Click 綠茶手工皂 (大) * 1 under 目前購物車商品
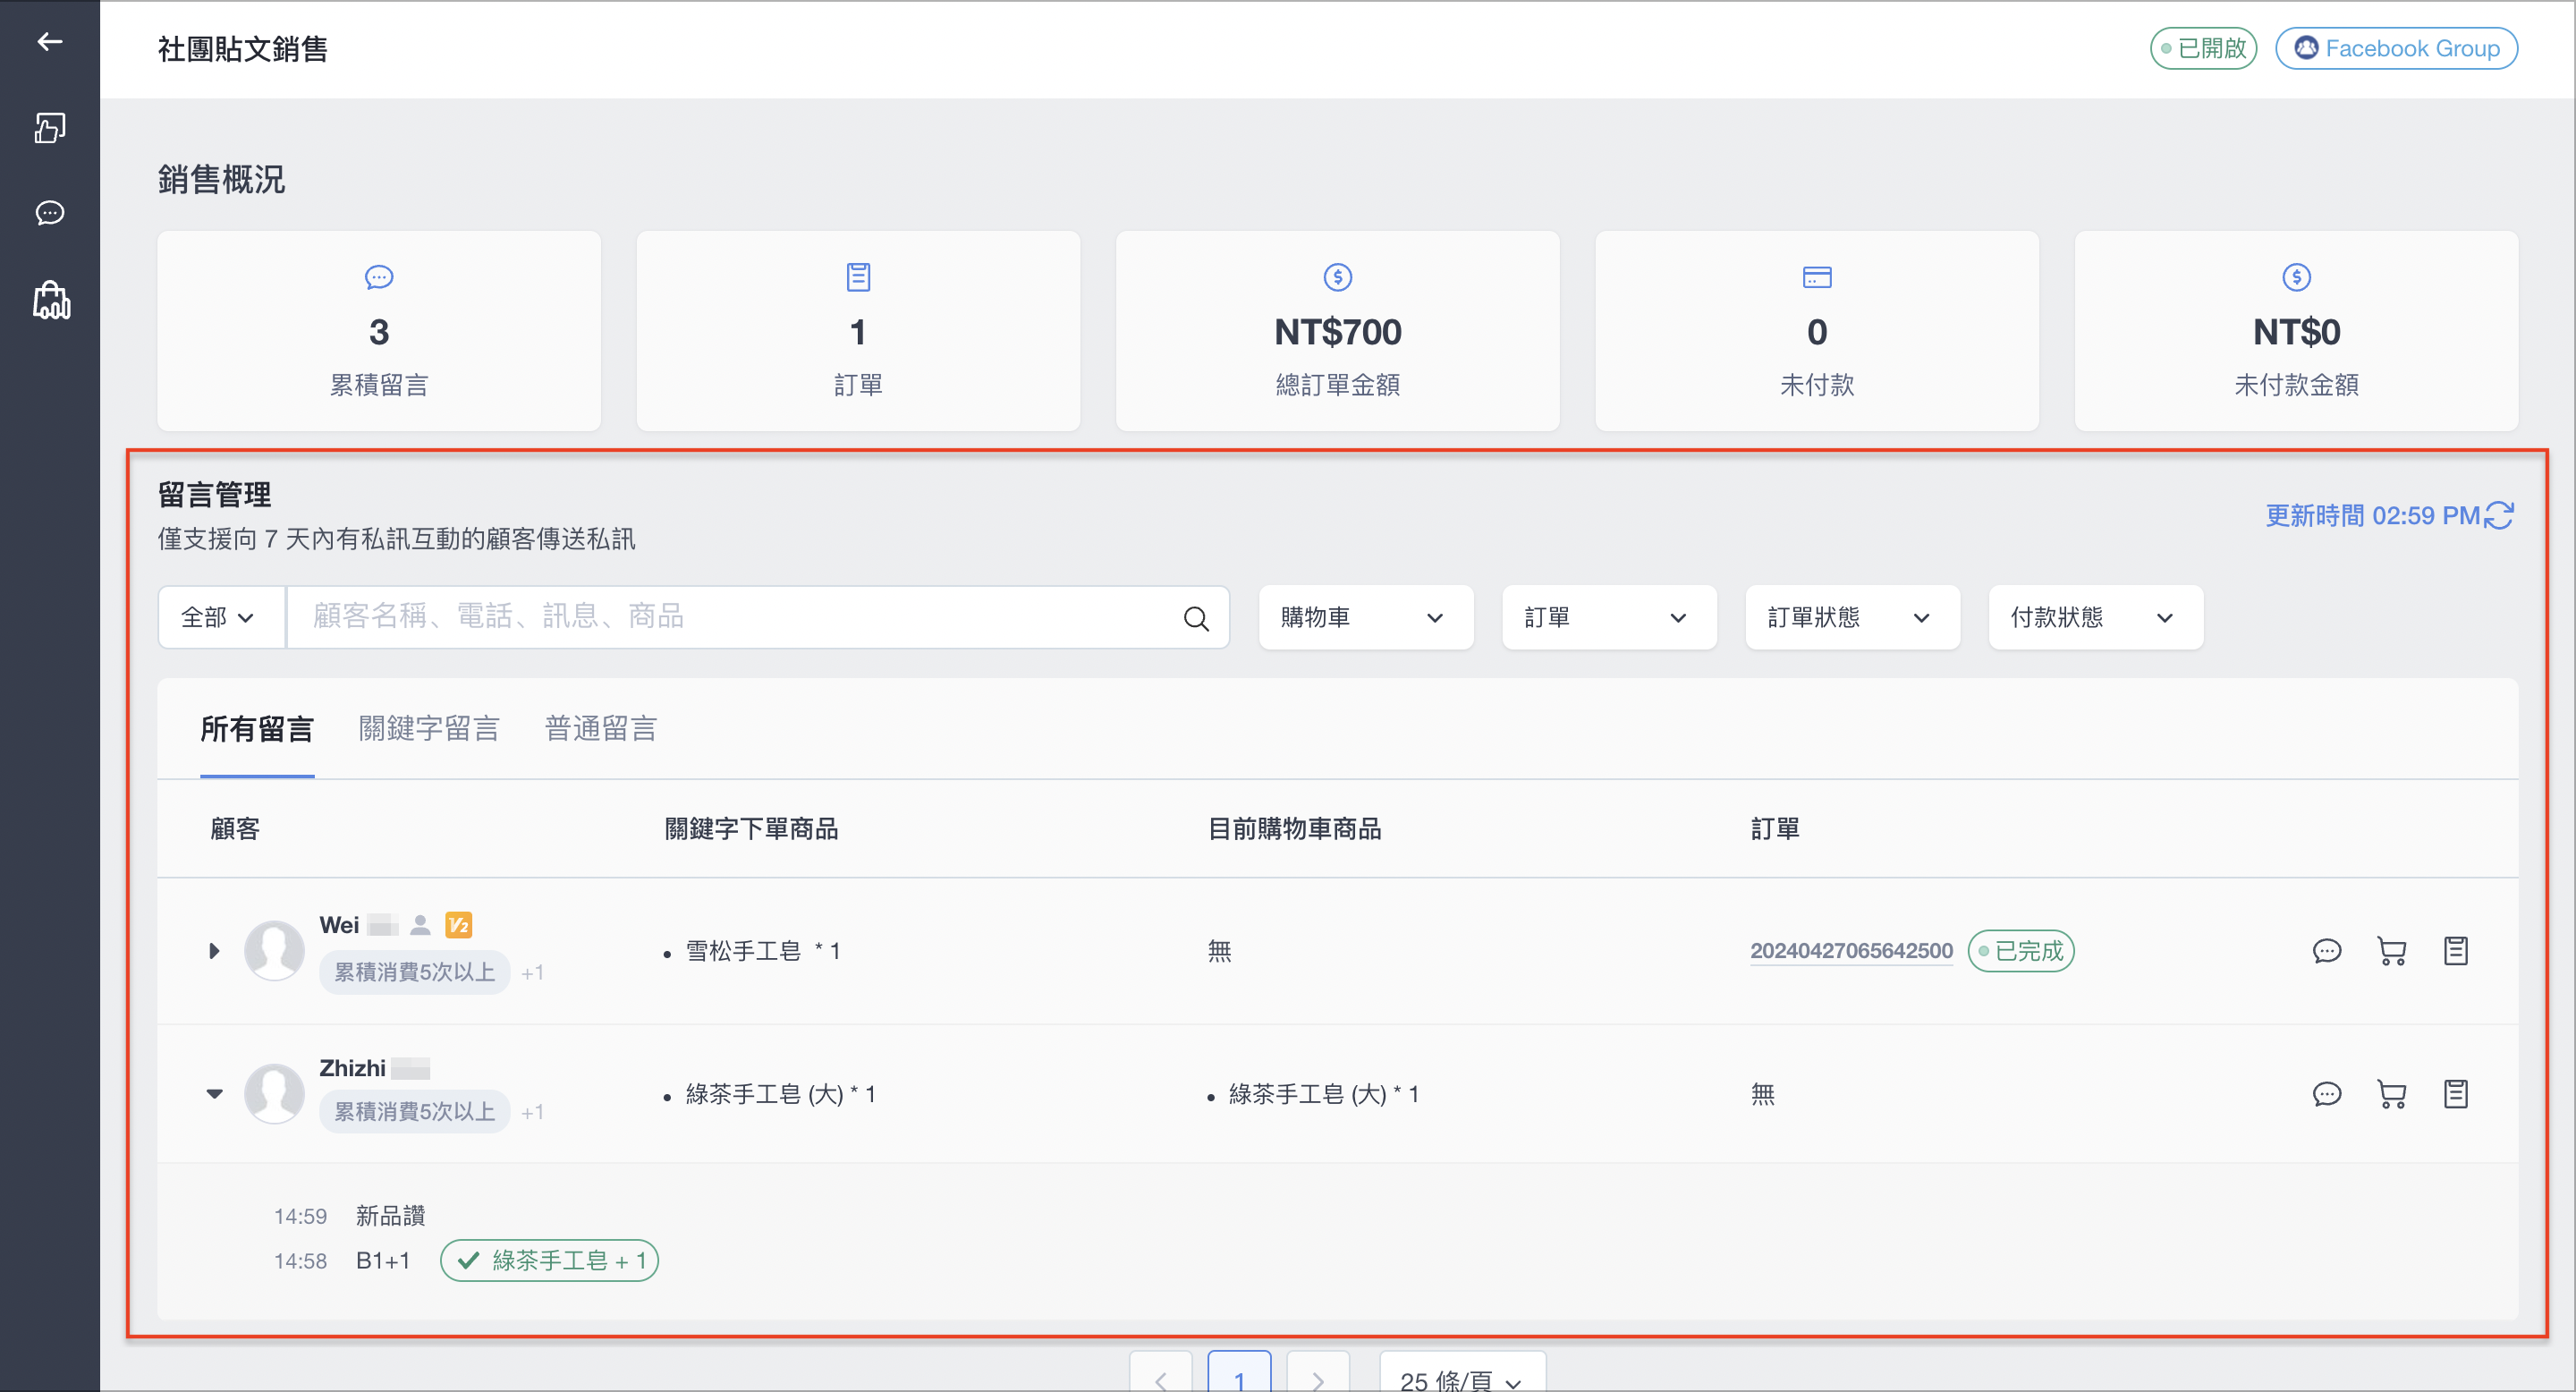Image resolution: width=2576 pixels, height=1392 pixels. 1323,1094
